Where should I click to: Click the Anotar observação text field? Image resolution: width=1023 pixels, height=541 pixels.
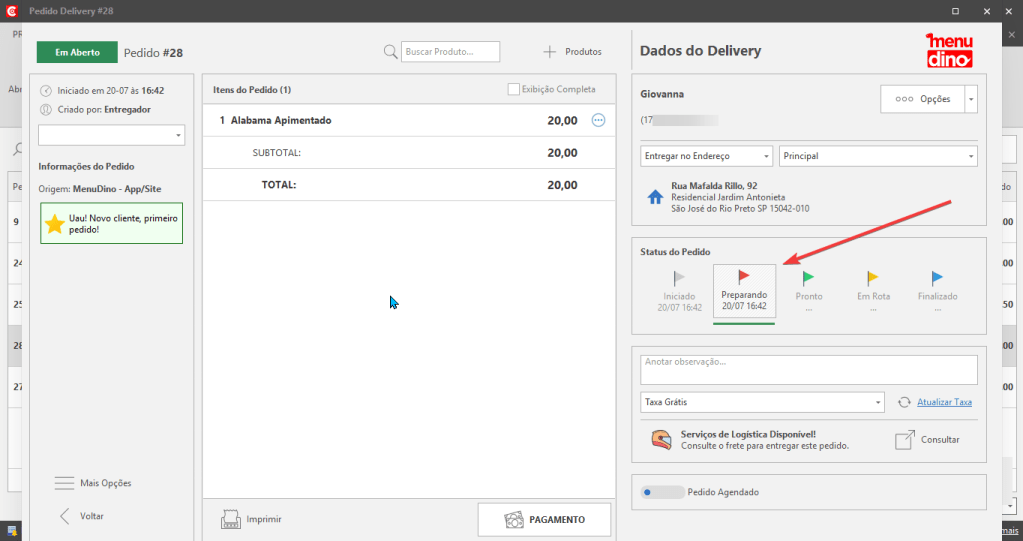point(809,369)
